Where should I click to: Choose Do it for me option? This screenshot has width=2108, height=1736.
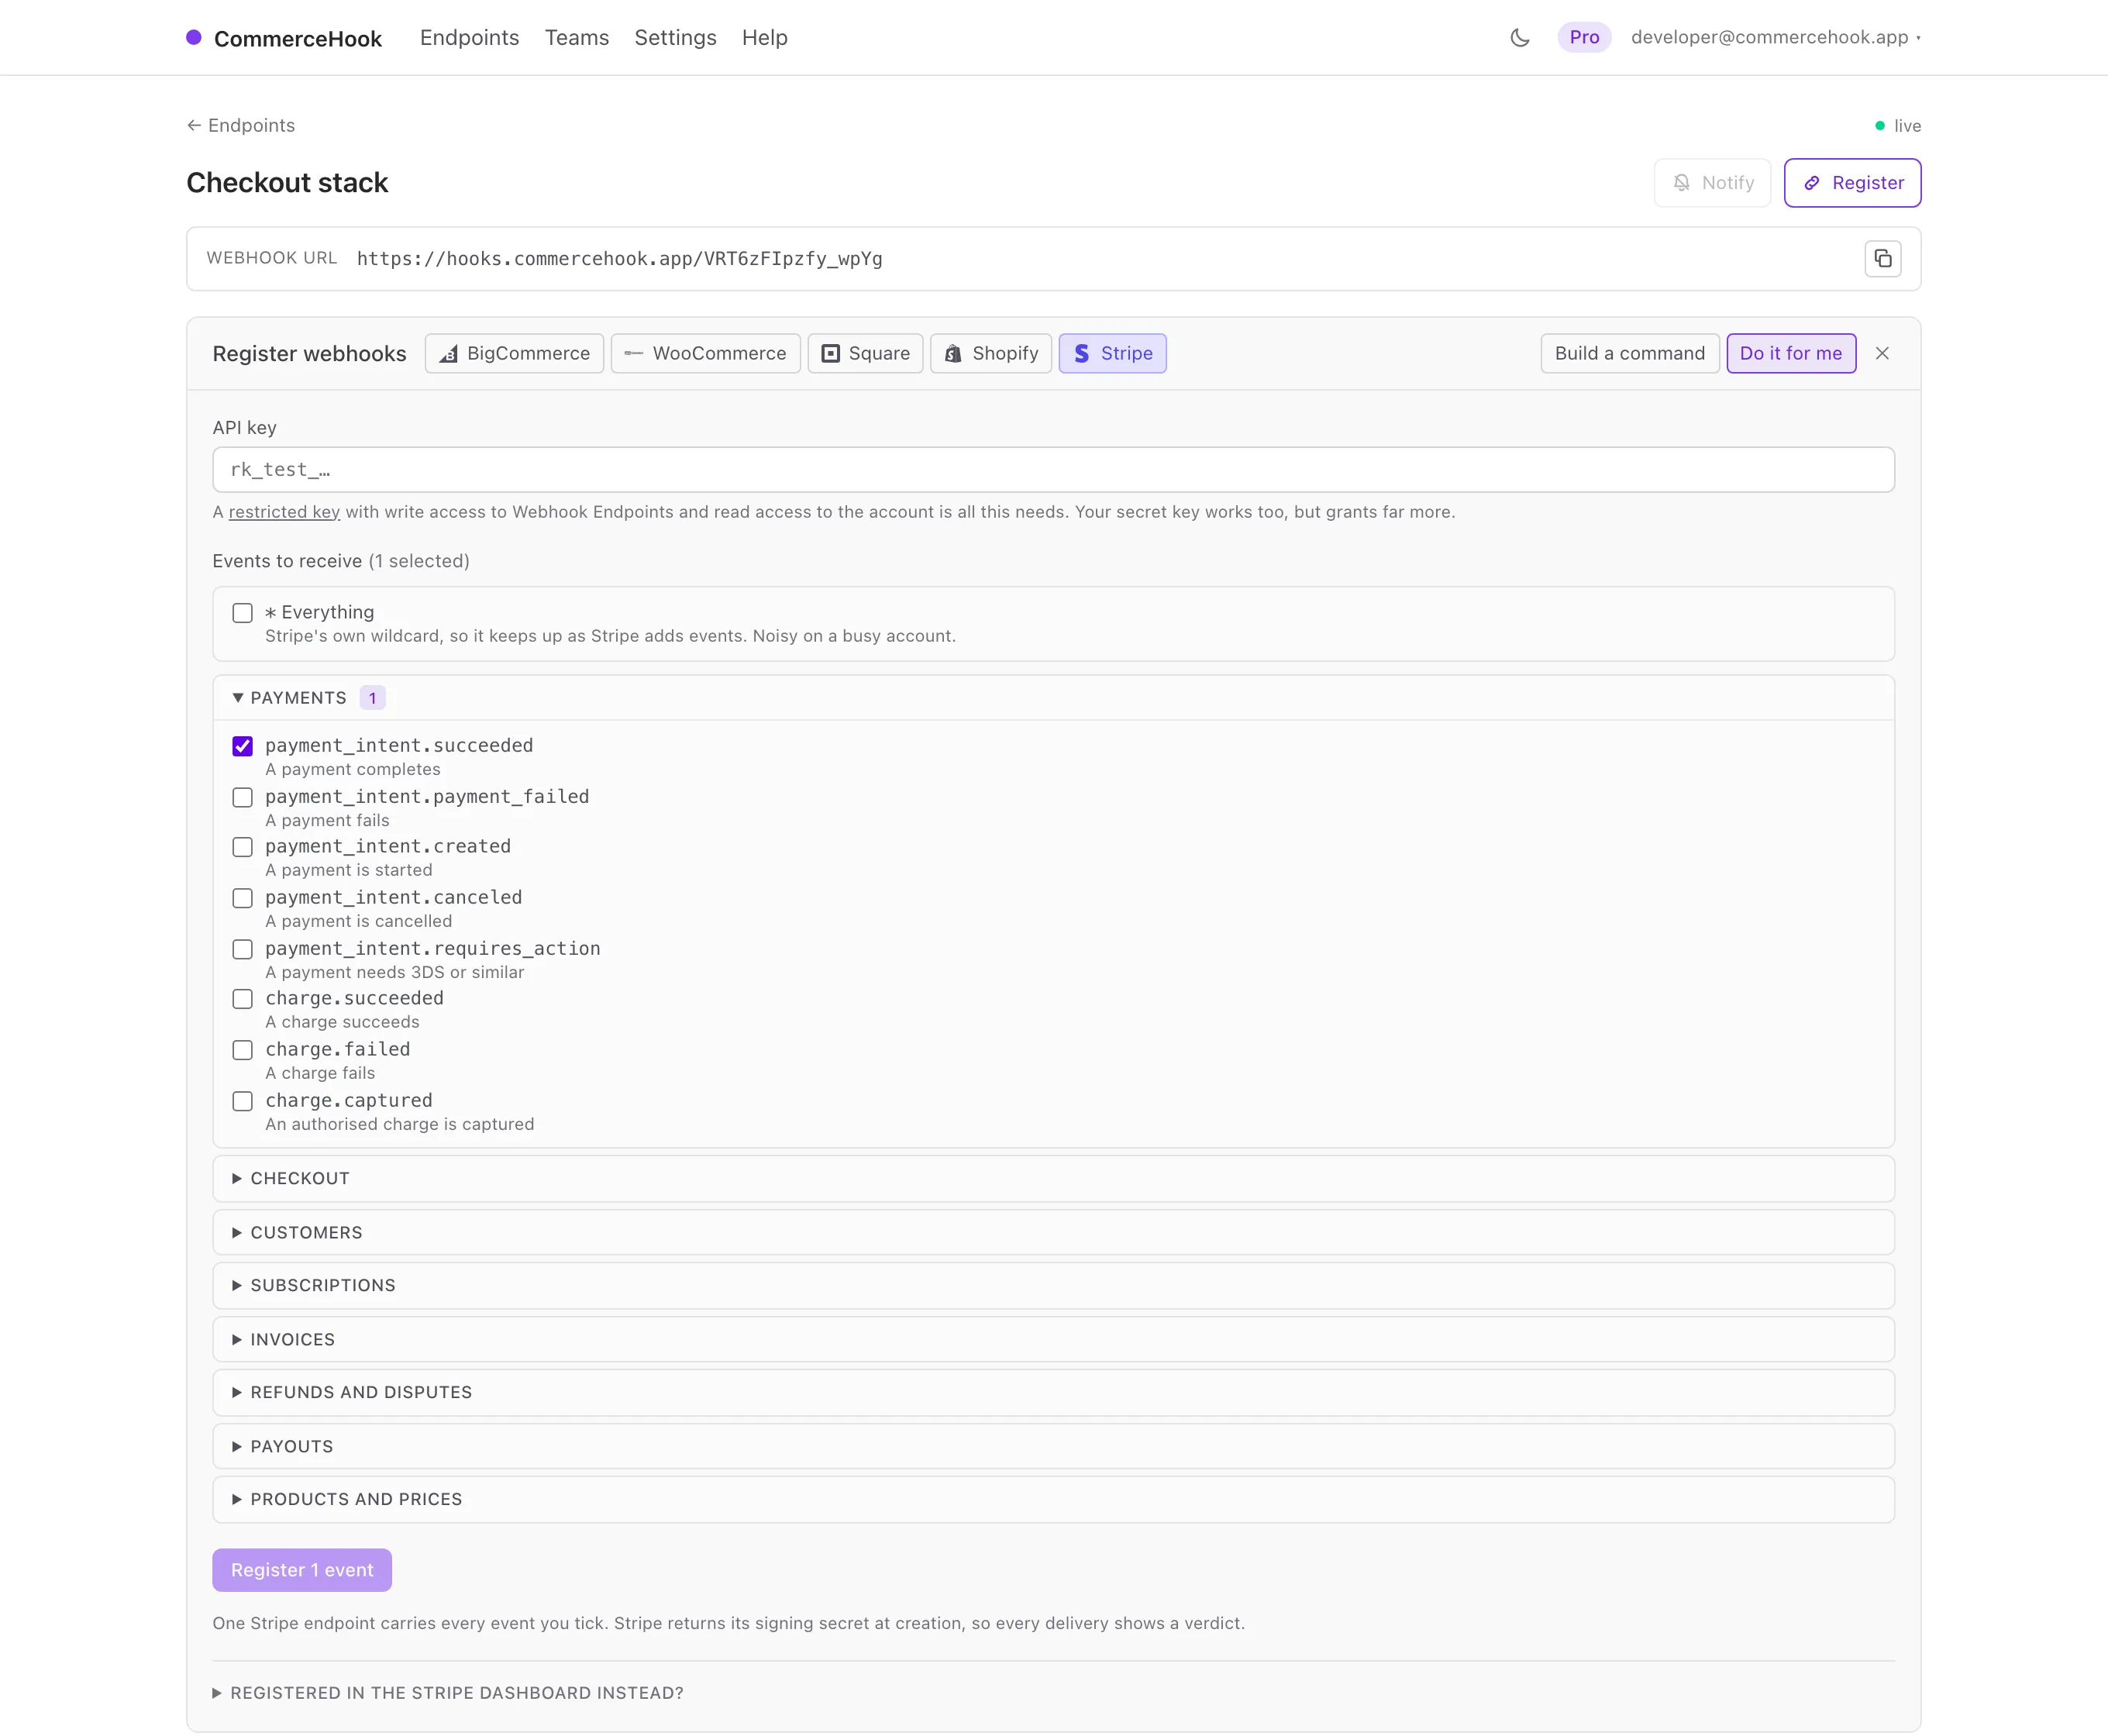click(x=1791, y=353)
